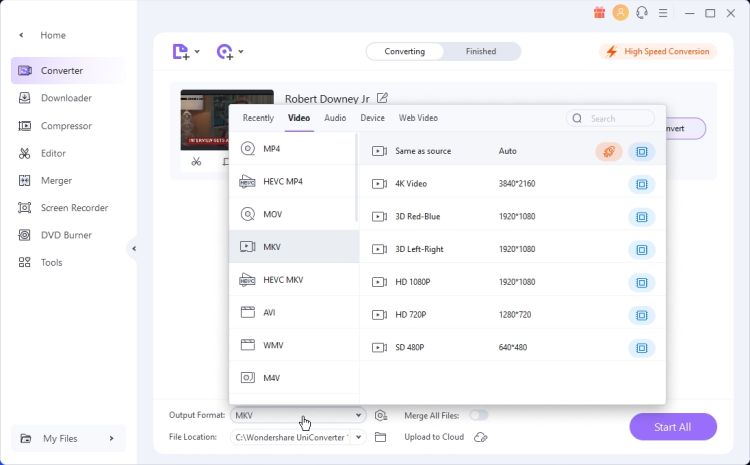
Task: Click the Start All button
Action: pyautogui.click(x=673, y=427)
